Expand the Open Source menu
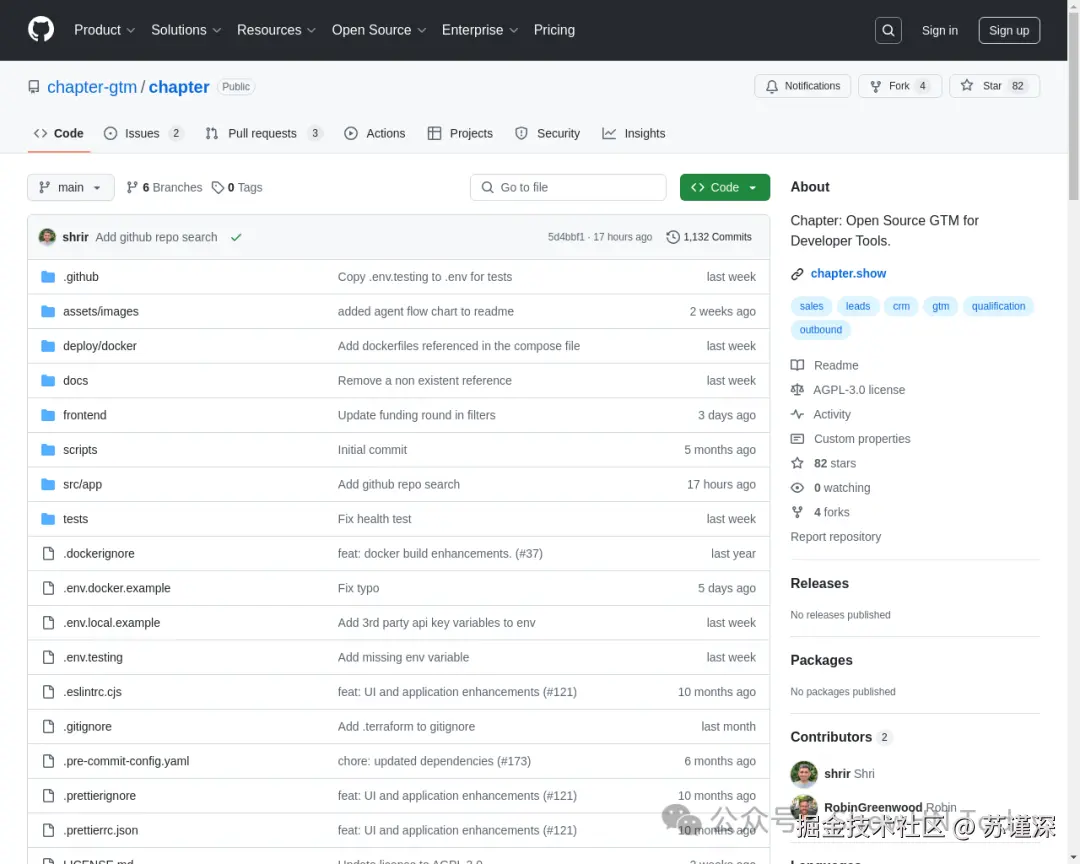This screenshot has width=1080, height=864. pyautogui.click(x=379, y=30)
